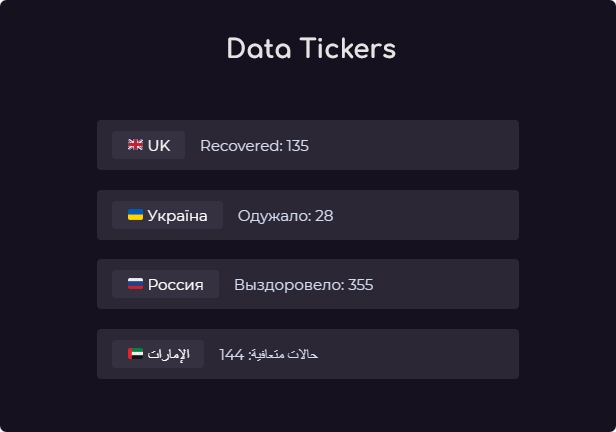Image resolution: width=616 pixels, height=432 pixels.
Task: Select the UK country badge label
Action: (x=159, y=146)
